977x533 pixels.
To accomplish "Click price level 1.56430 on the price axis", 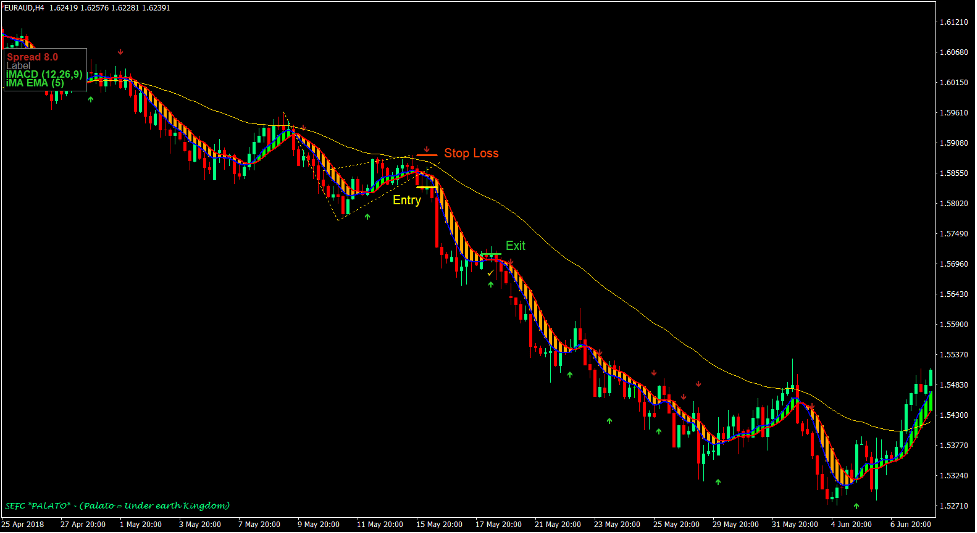I will (953, 294).
